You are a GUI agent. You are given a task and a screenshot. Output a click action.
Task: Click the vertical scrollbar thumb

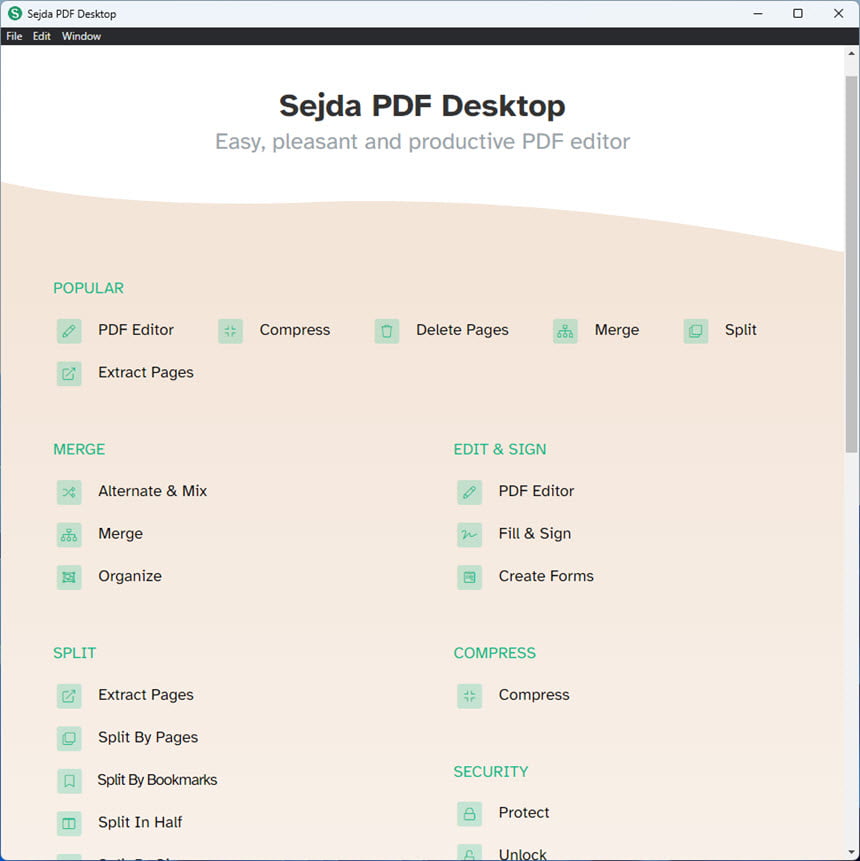851,265
